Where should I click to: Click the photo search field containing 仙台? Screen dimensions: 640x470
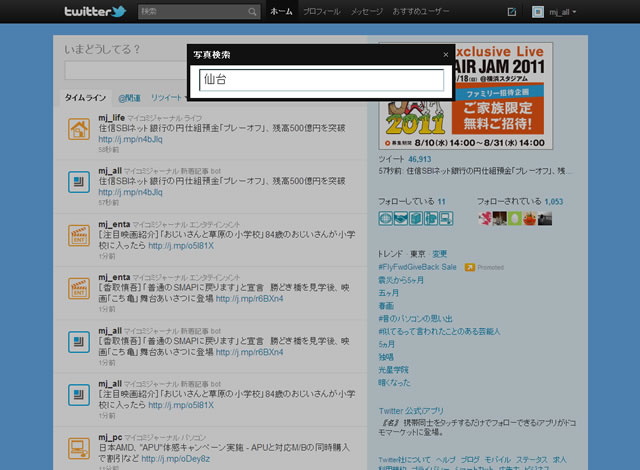click(321, 80)
